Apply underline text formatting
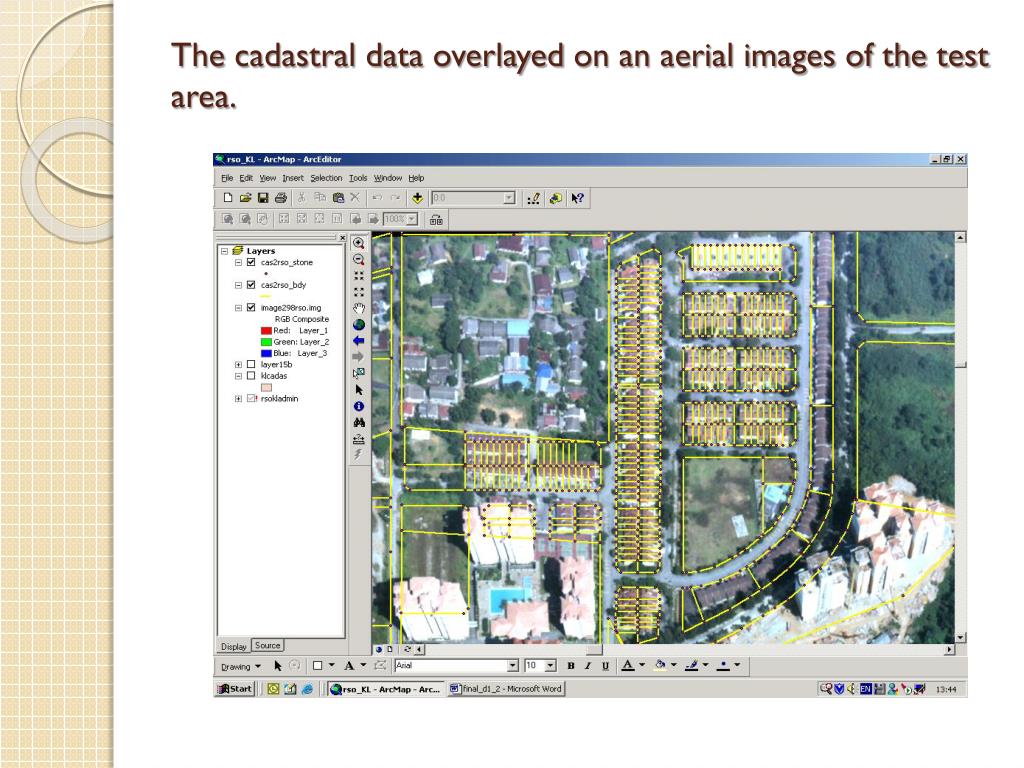The image size is (1024, 768). [605, 666]
